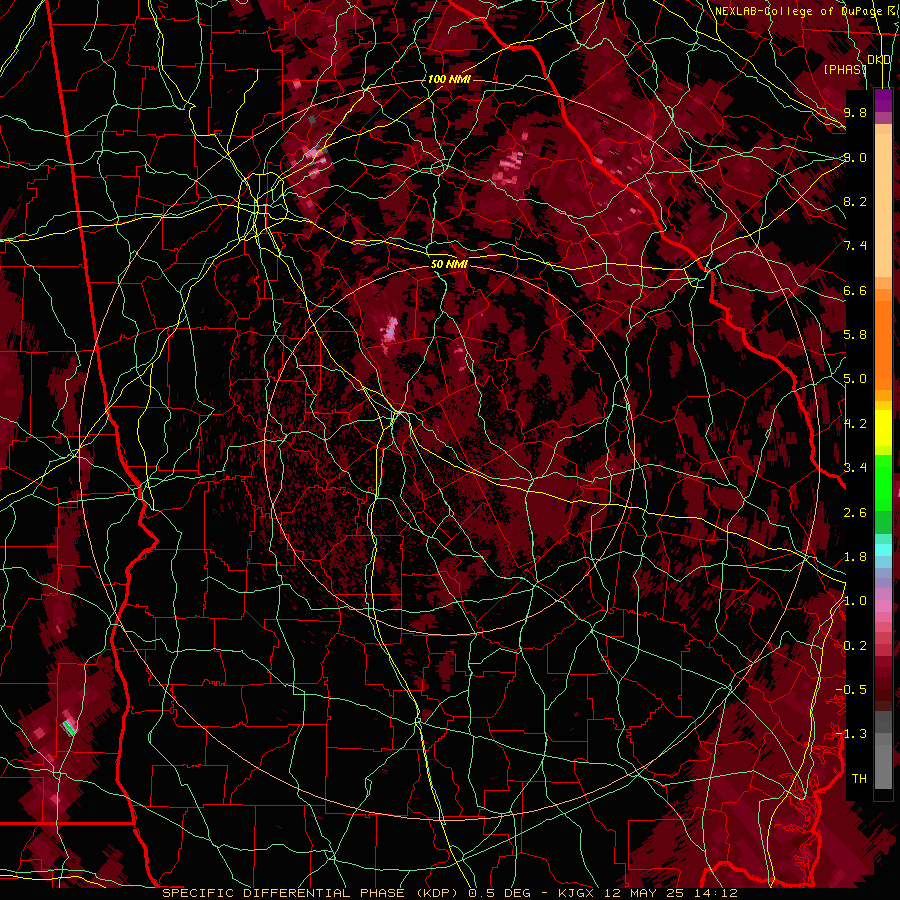This screenshot has width=900, height=900.
Task: Click the KJGX station identifier in the caption
Action: 578,893
